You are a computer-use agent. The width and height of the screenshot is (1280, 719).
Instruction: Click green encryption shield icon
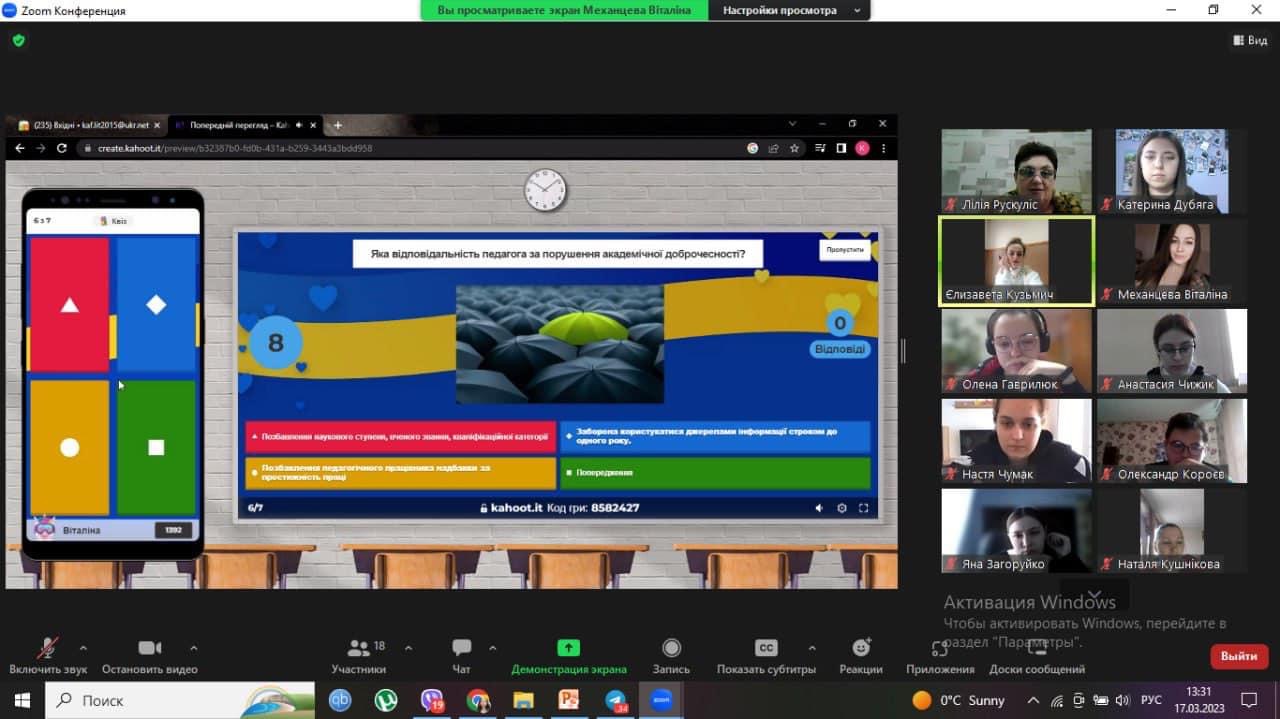18,40
